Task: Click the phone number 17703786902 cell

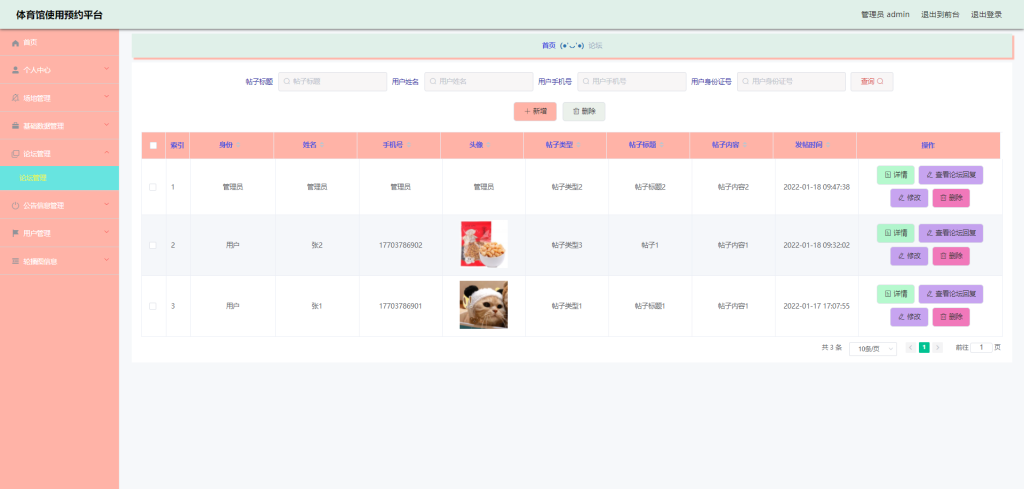Action: click(x=400, y=245)
